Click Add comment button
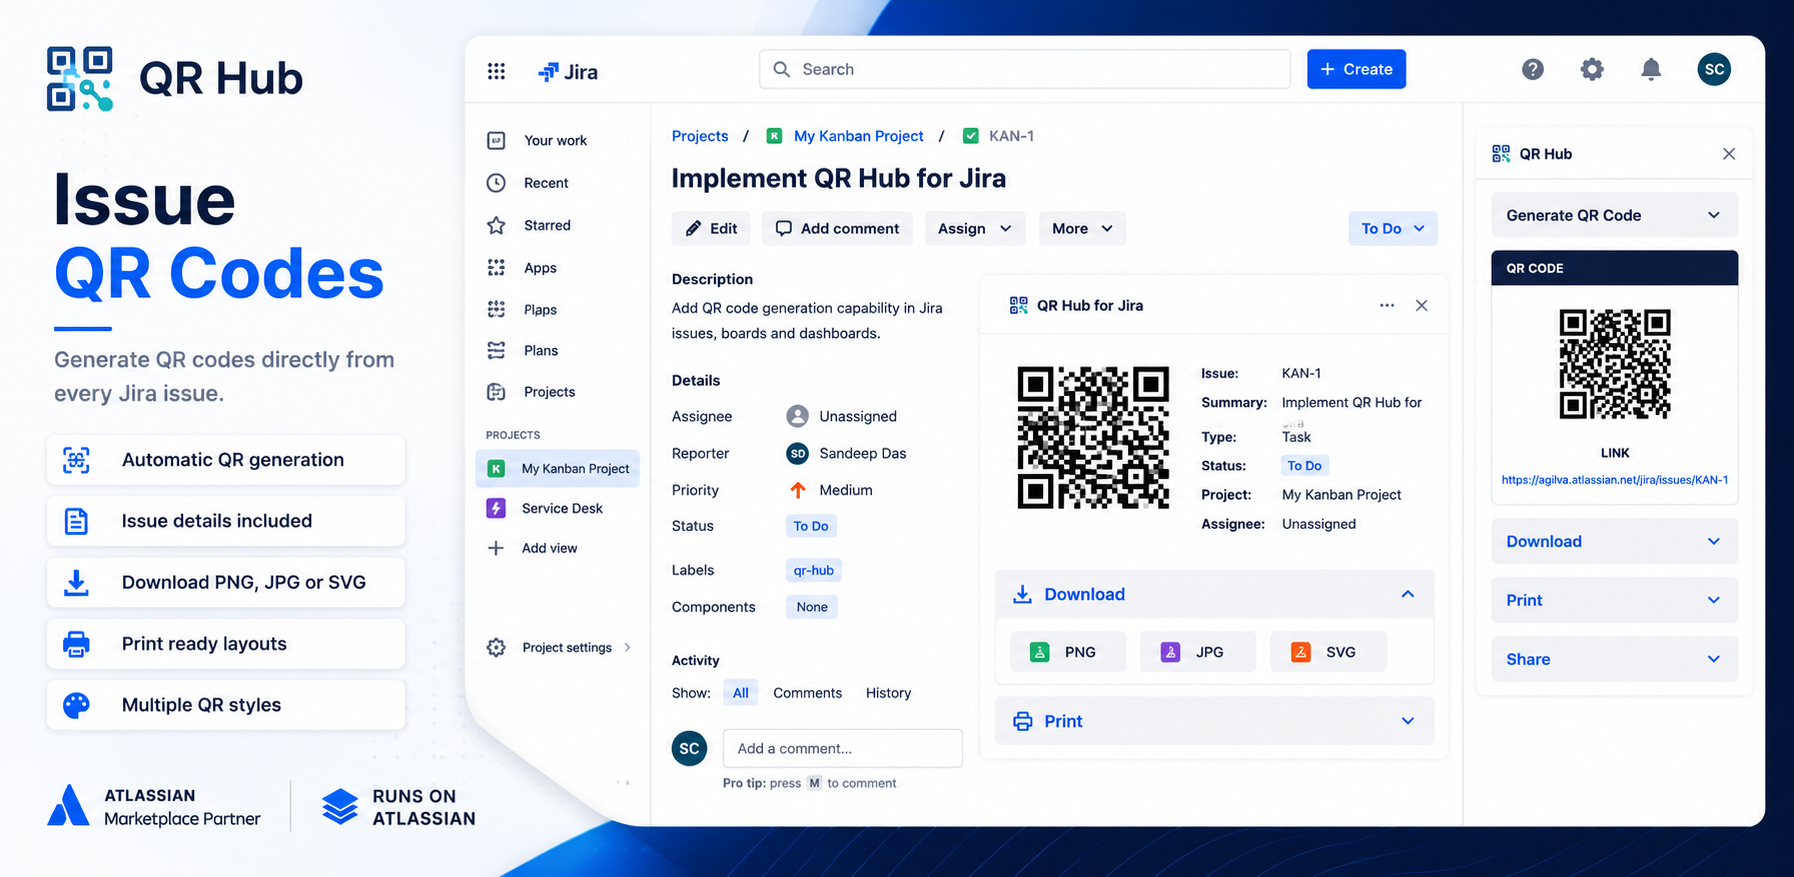The image size is (1794, 877). coord(837,228)
